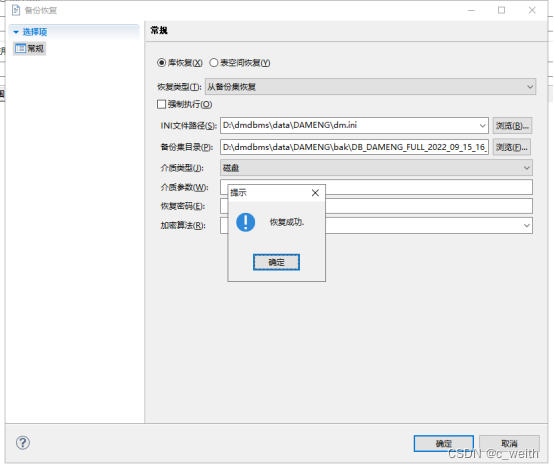Click the 取消 button
554x469 pixels.
click(x=509, y=443)
